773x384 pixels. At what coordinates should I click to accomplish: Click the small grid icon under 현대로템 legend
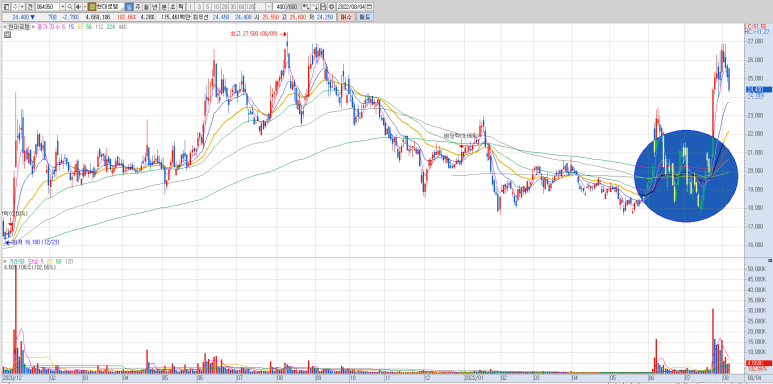pyautogui.click(x=7, y=35)
